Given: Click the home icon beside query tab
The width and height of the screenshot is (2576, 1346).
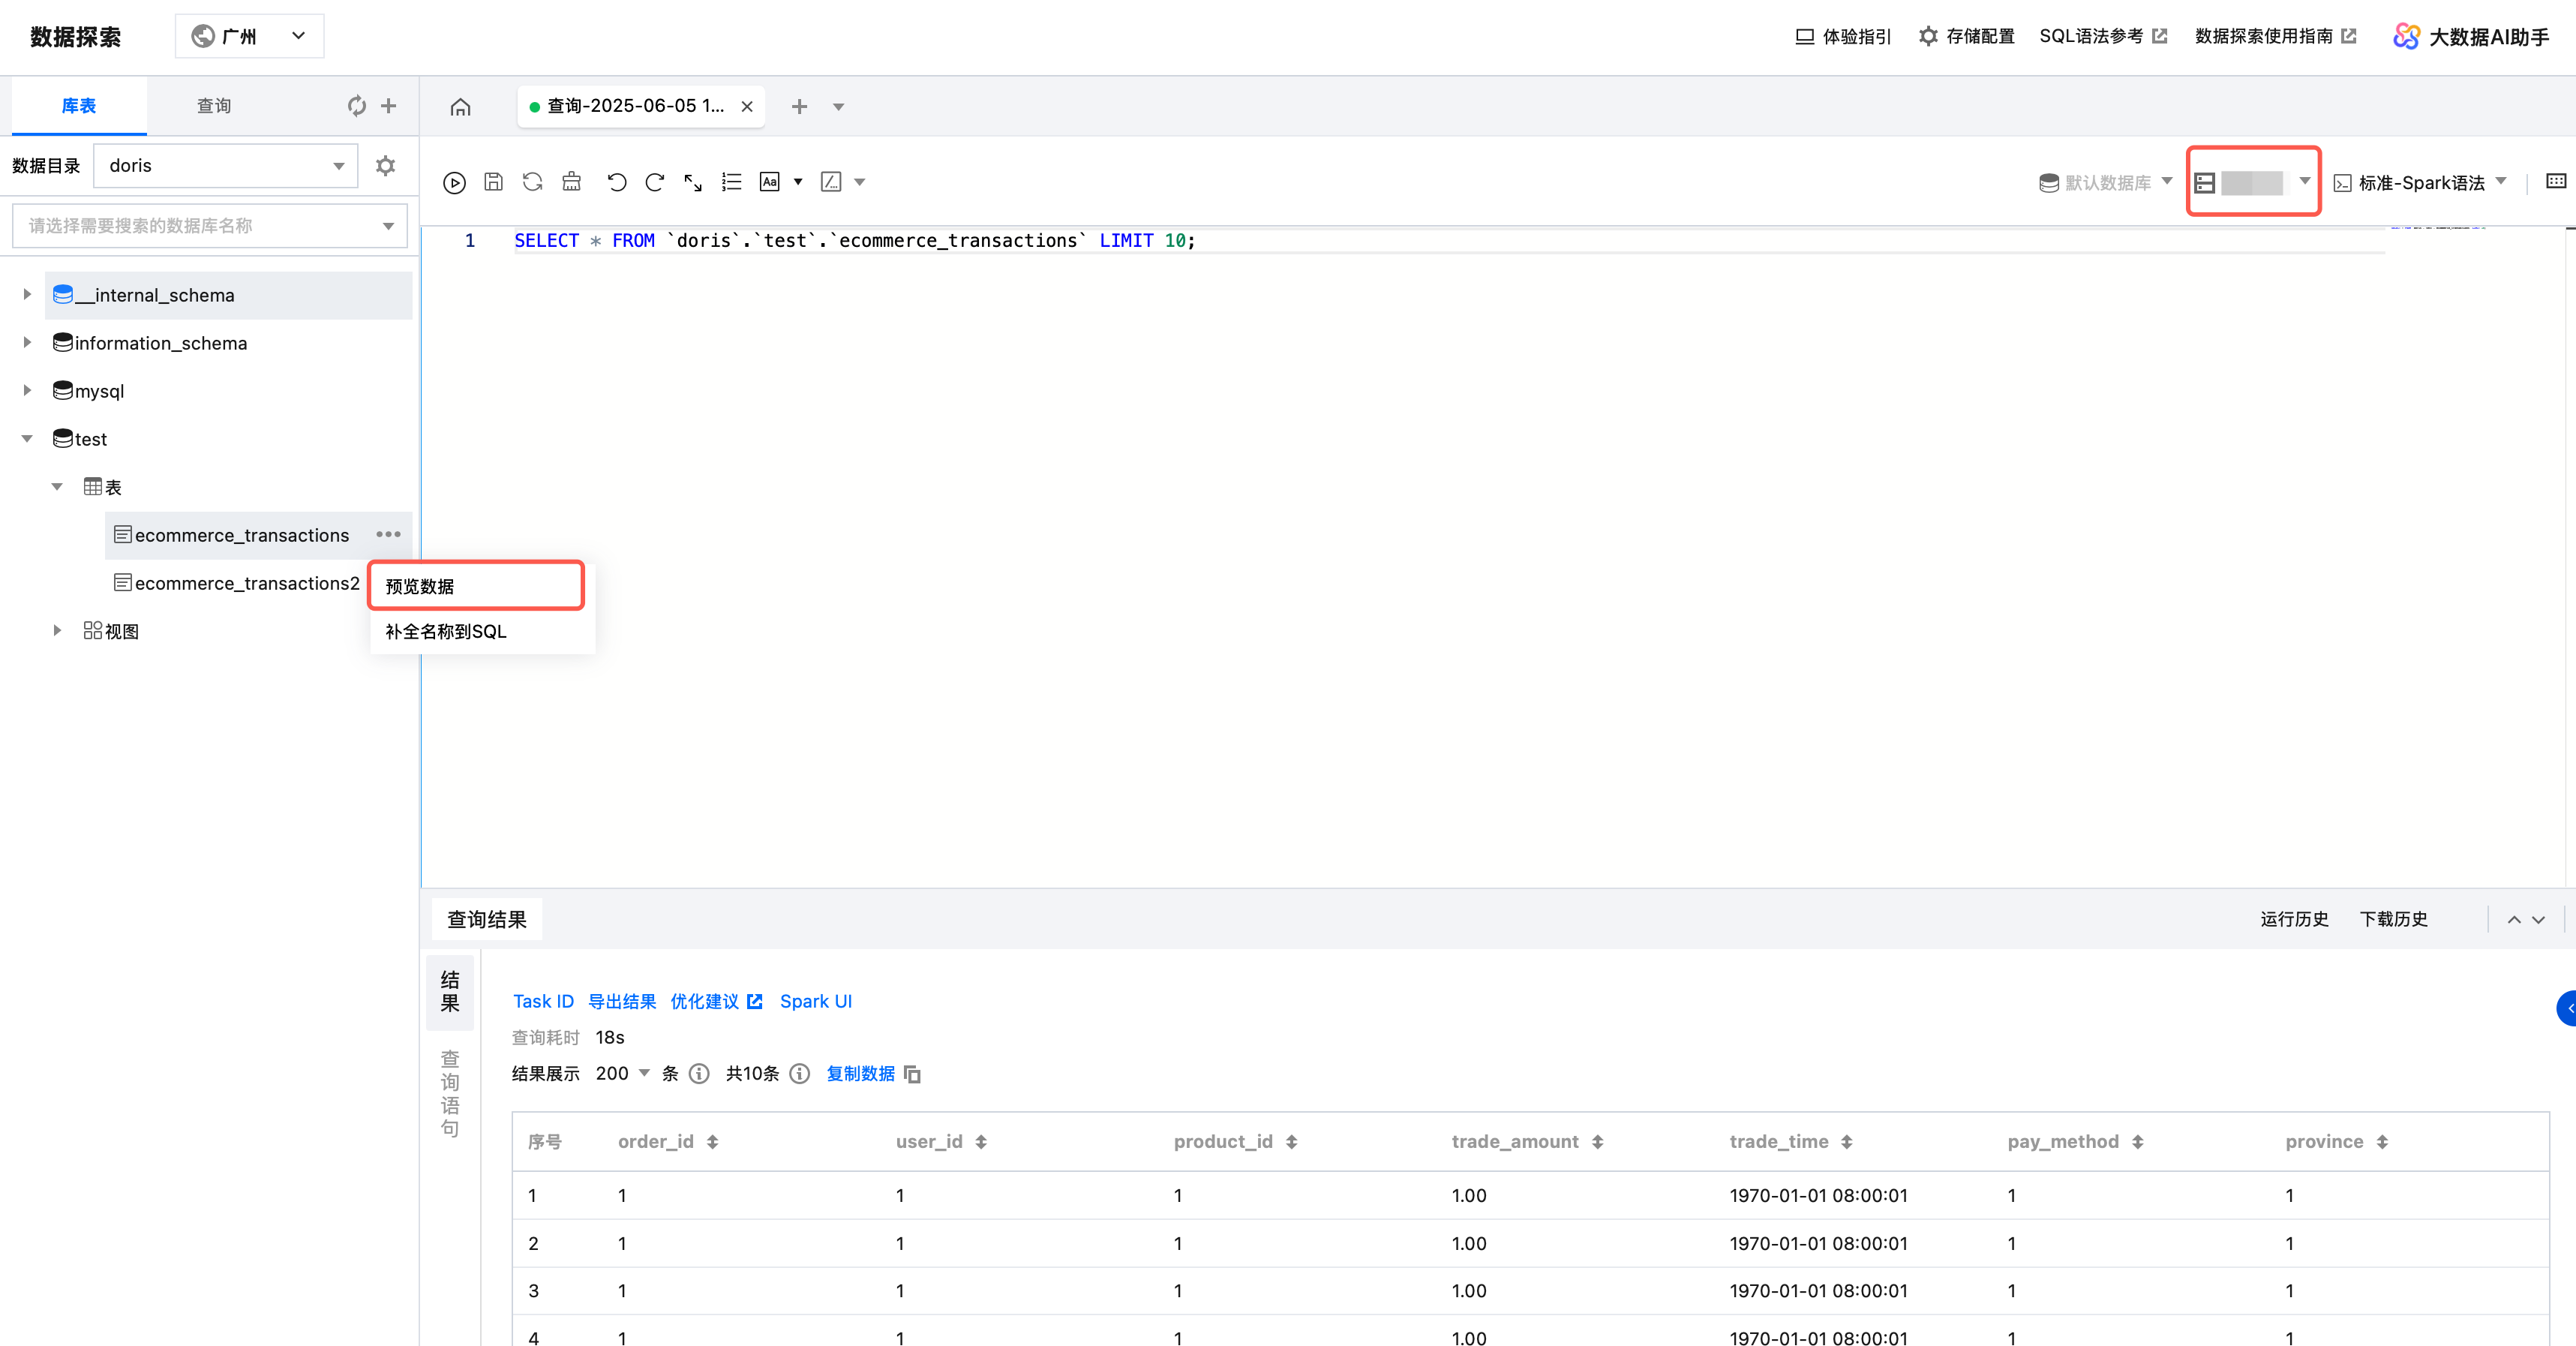Looking at the screenshot, I should (x=460, y=107).
